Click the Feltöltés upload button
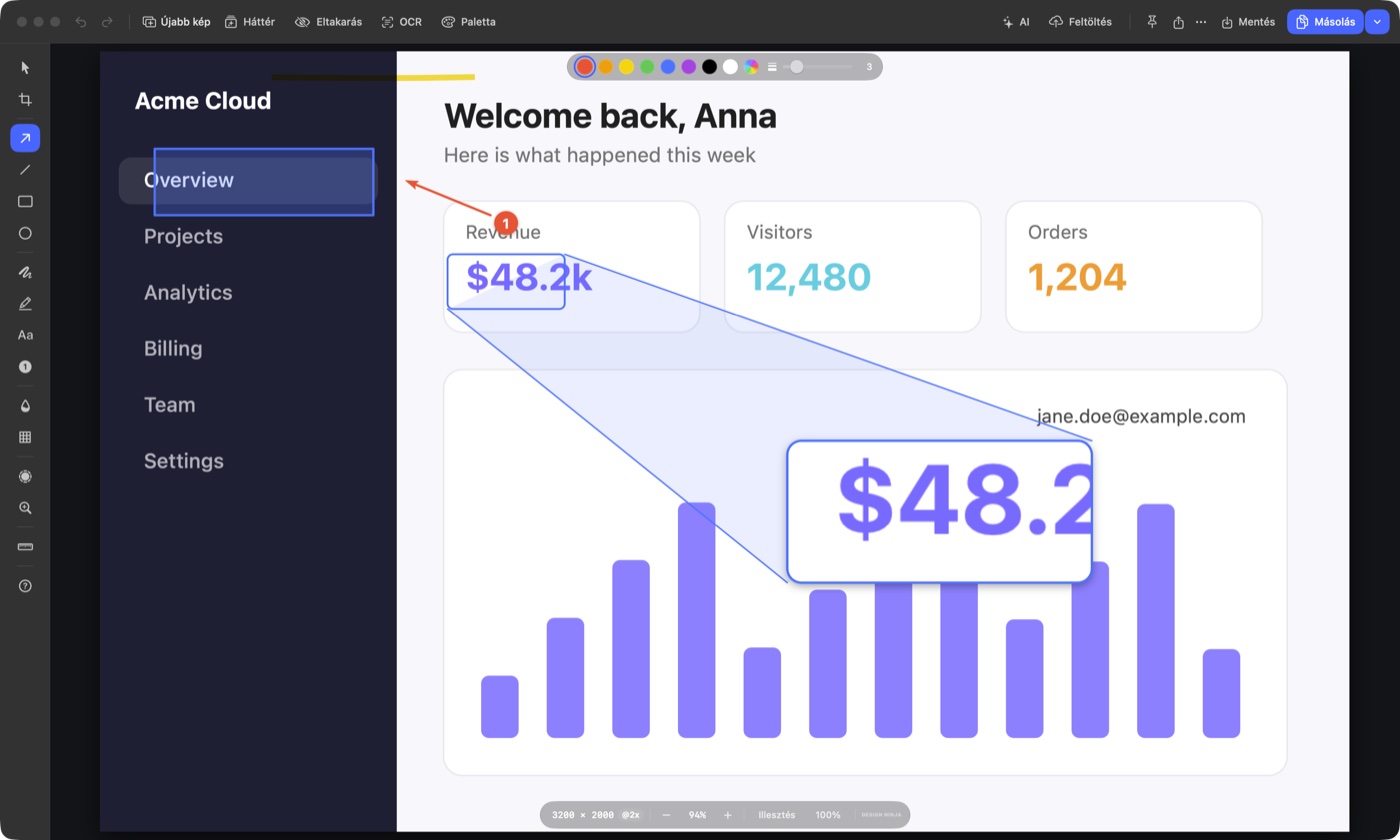The width and height of the screenshot is (1400, 840). [1080, 22]
